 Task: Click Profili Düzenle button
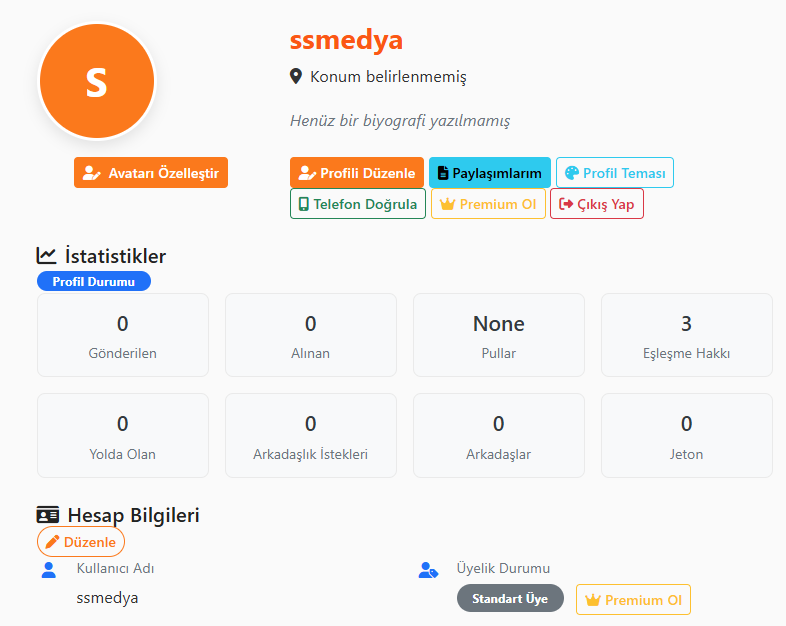357,173
